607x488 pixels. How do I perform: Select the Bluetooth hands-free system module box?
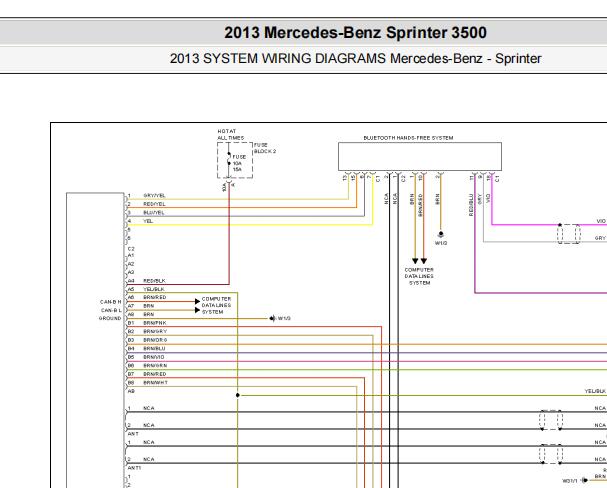[x=420, y=156]
